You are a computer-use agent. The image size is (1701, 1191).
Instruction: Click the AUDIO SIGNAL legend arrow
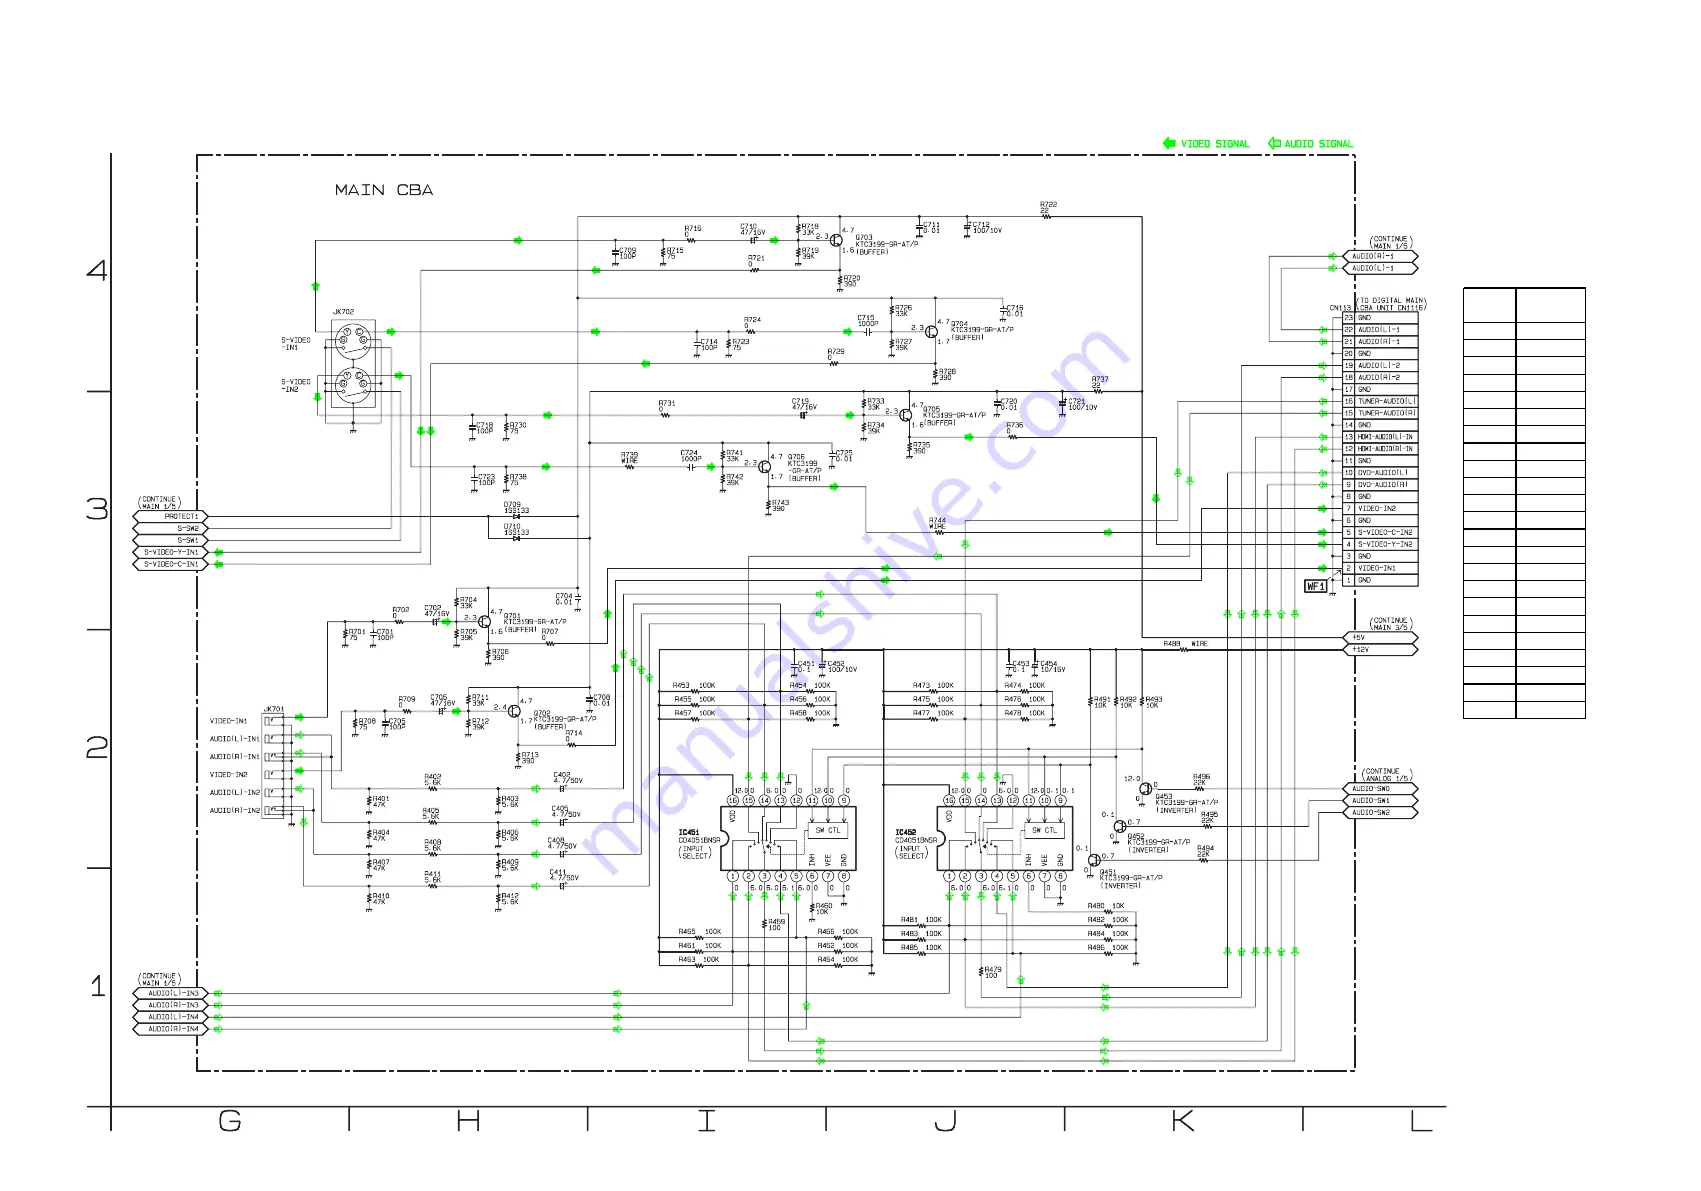tap(1274, 143)
